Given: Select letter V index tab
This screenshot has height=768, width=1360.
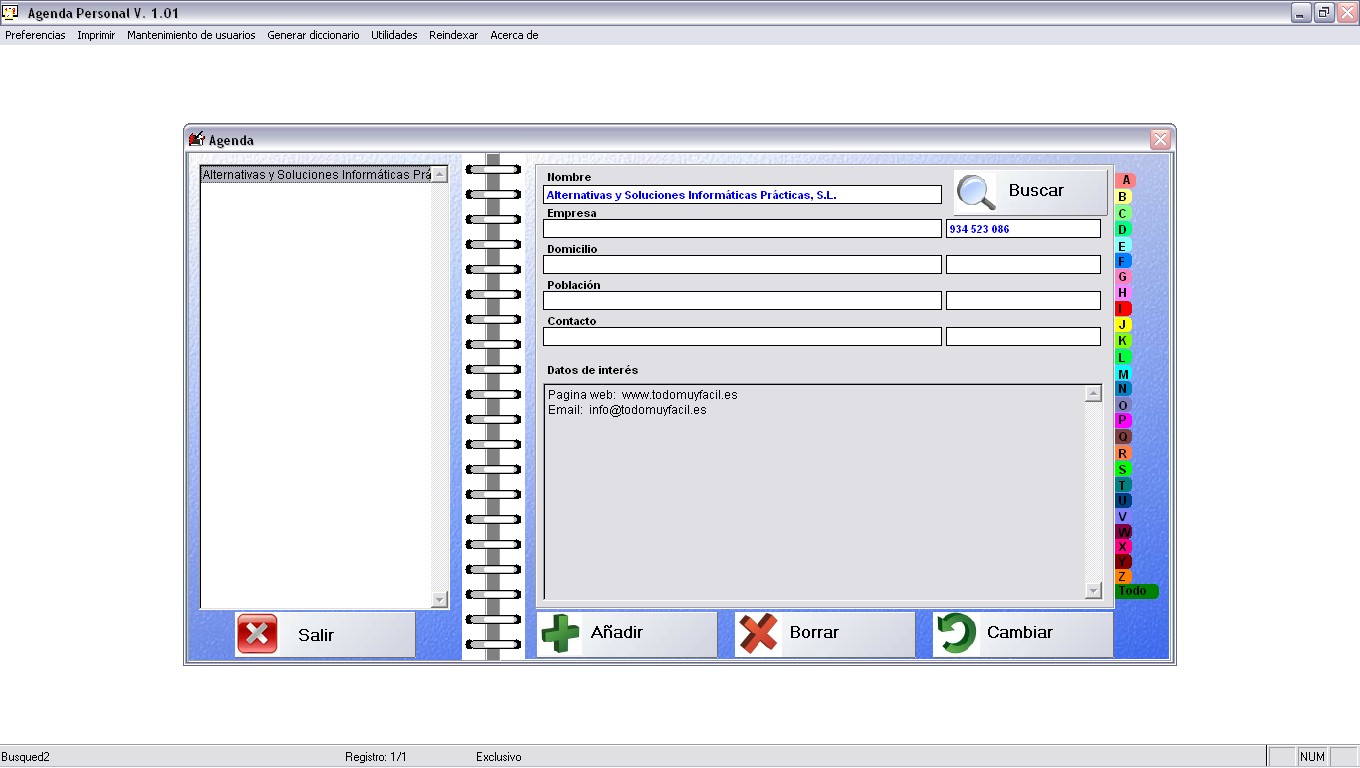Looking at the screenshot, I should [x=1123, y=516].
